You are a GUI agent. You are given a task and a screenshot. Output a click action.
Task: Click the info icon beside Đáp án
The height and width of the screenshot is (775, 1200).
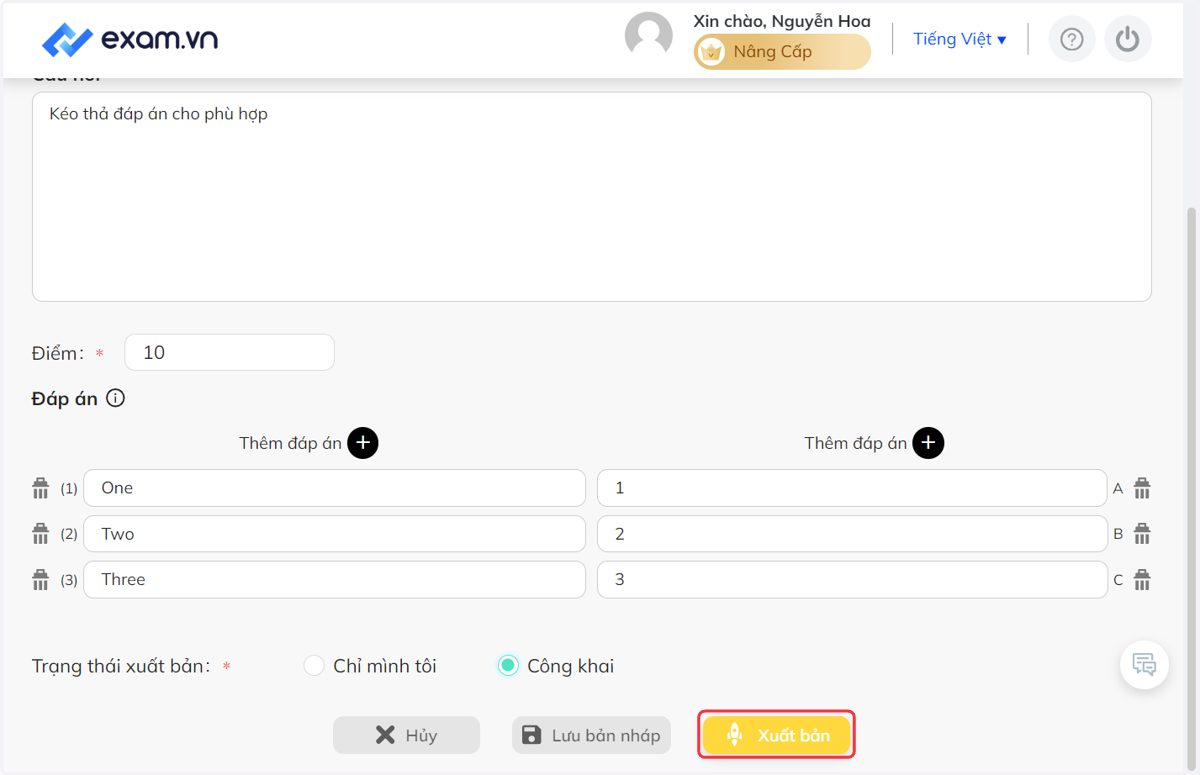pyautogui.click(x=116, y=398)
